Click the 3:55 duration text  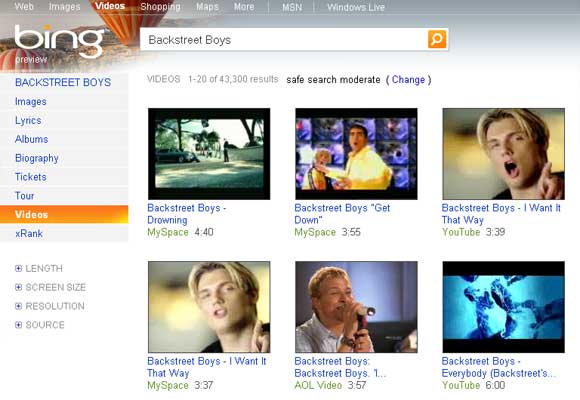(x=351, y=232)
